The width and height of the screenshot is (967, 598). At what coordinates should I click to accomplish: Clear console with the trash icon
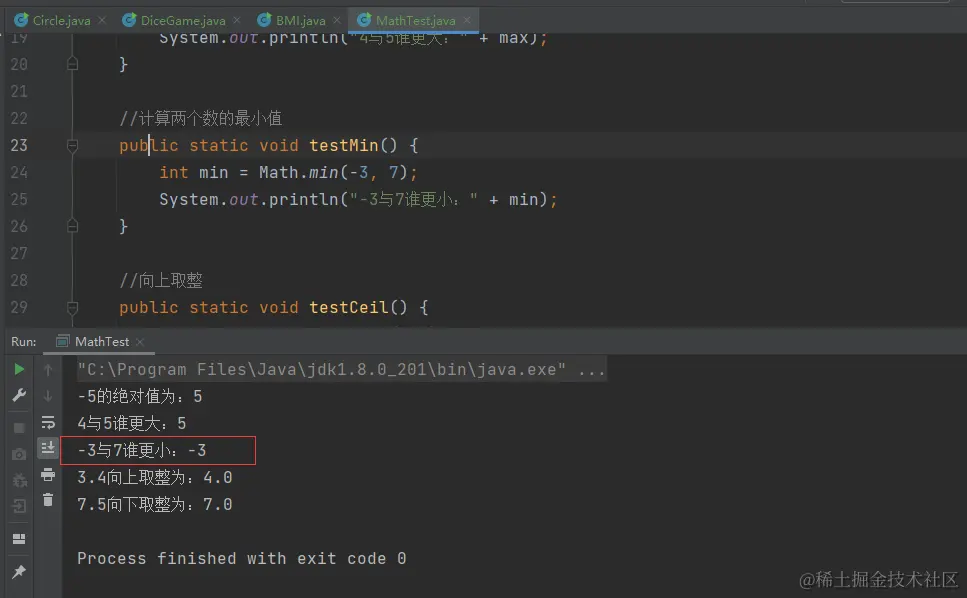point(48,500)
